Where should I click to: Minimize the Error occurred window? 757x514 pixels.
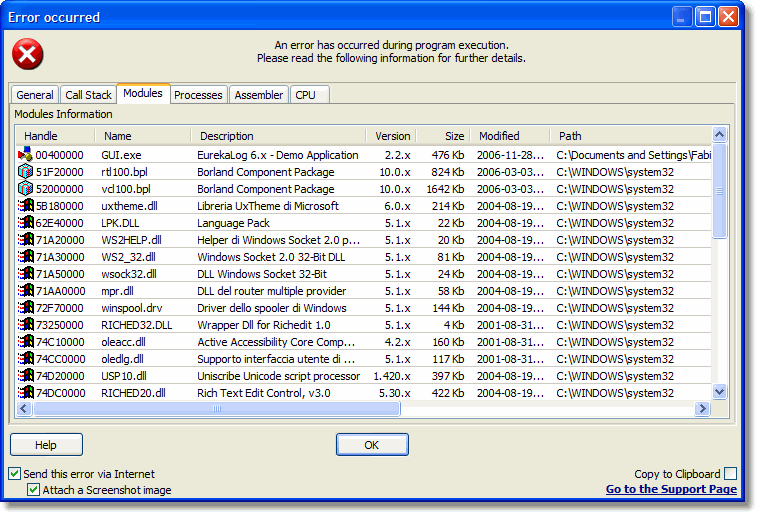[x=682, y=17]
